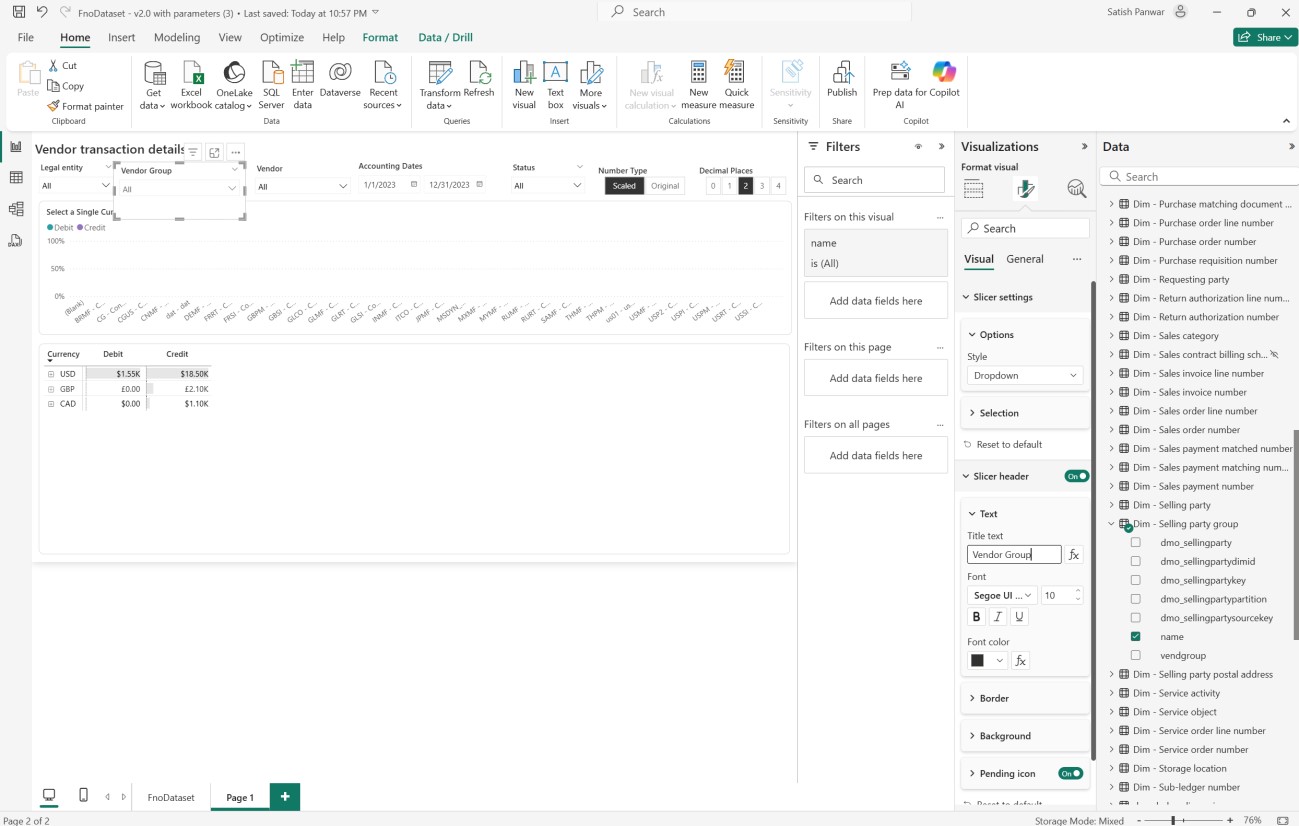The image size is (1299, 826).
Task: Disable the Pending icon toggle
Action: 1070,774
